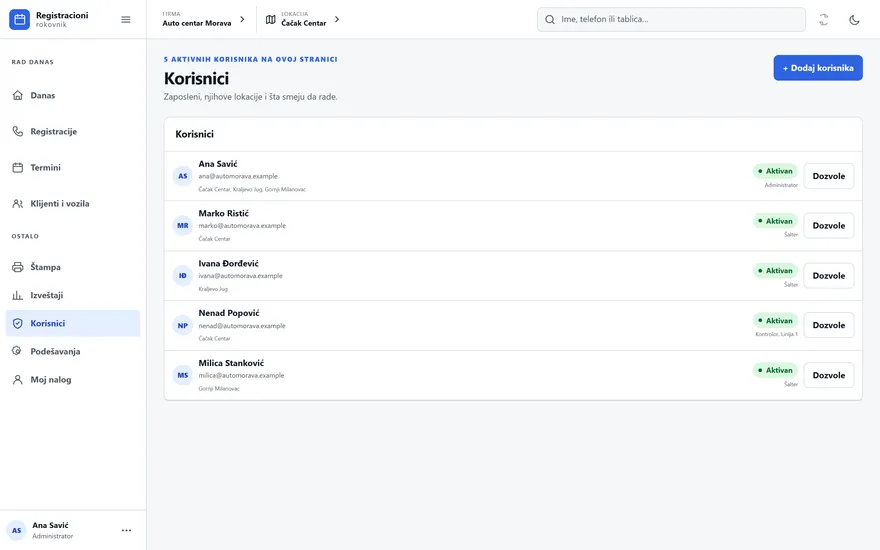Click the Aktivan badge for Nenad Popović
The width and height of the screenshot is (880, 550).
775,320
